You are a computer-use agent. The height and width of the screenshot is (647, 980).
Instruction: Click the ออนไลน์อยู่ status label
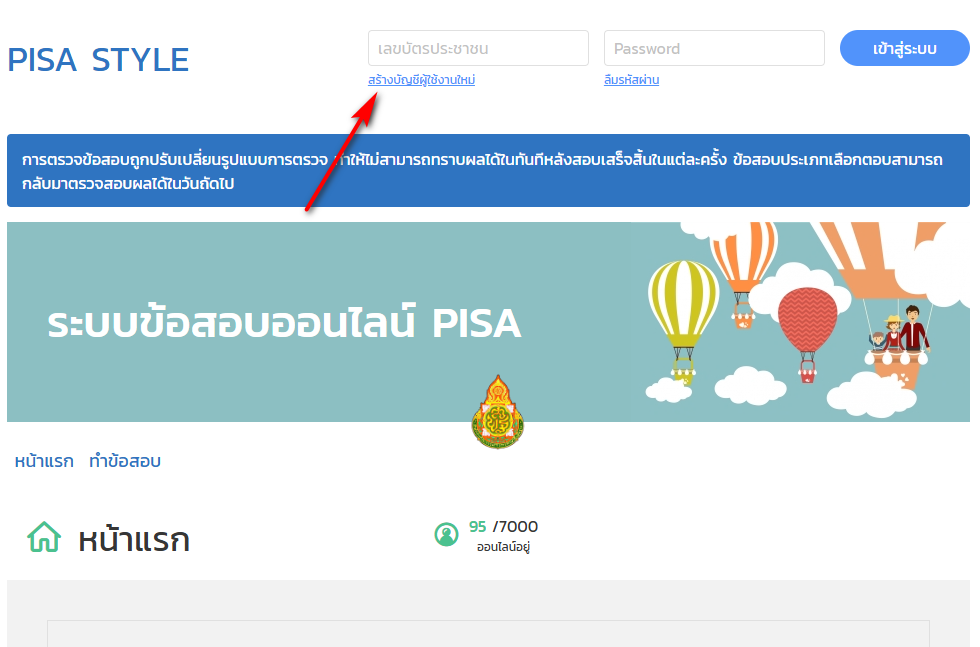tap(503, 547)
